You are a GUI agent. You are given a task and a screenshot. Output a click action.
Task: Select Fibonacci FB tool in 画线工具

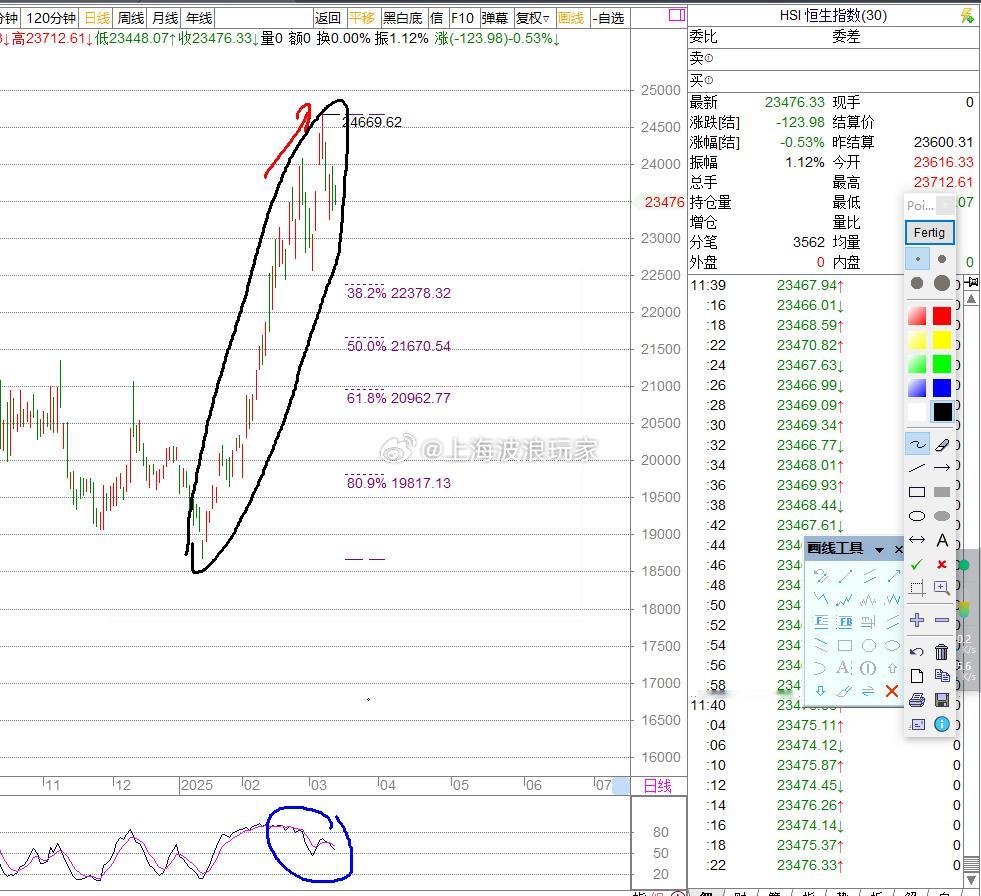[x=845, y=621]
